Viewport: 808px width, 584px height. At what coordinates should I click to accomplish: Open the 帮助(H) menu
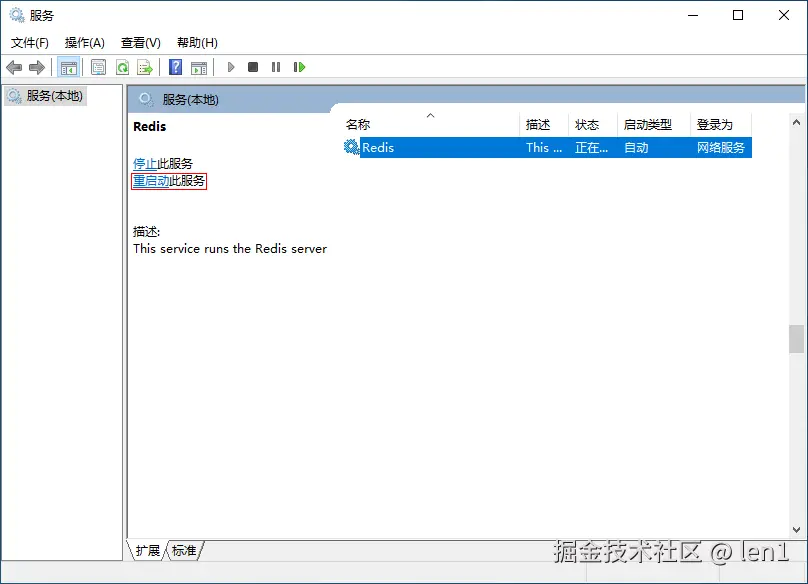click(197, 43)
